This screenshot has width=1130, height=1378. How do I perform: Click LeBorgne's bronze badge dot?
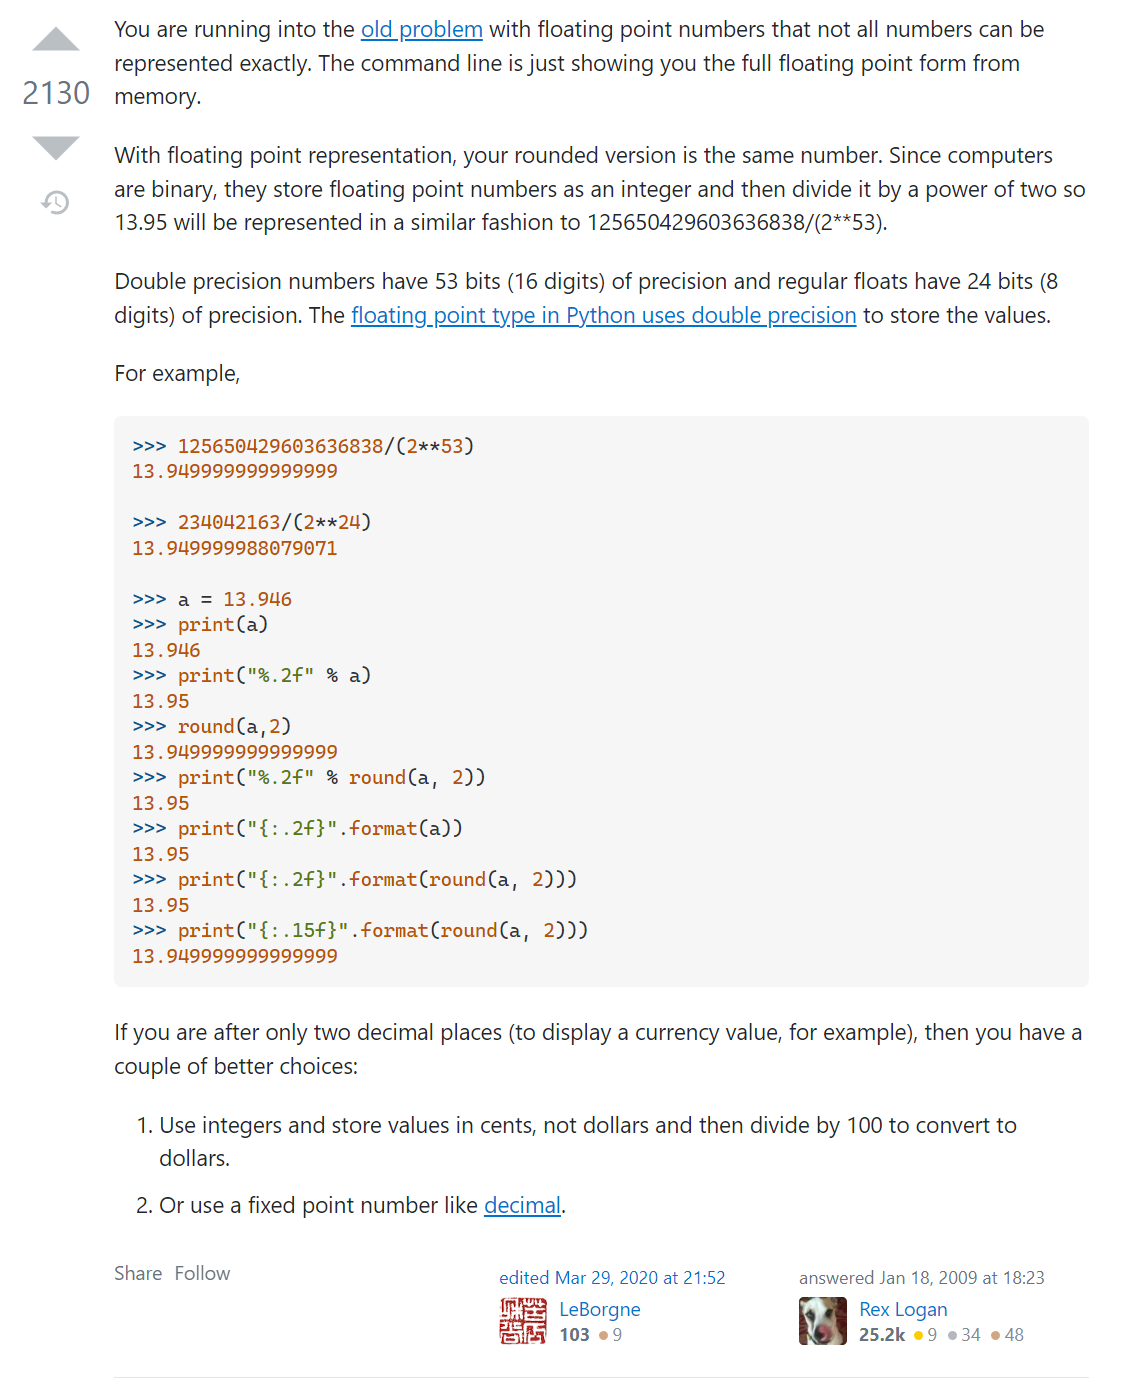(x=603, y=1335)
